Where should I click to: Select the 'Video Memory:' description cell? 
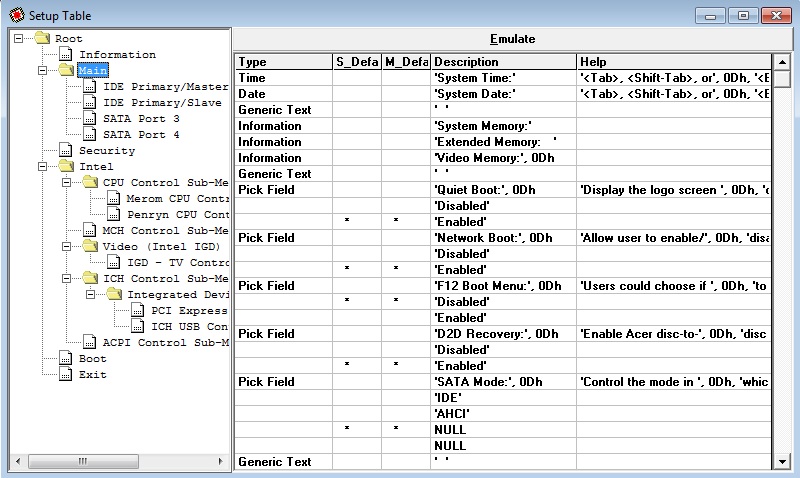[x=504, y=158]
